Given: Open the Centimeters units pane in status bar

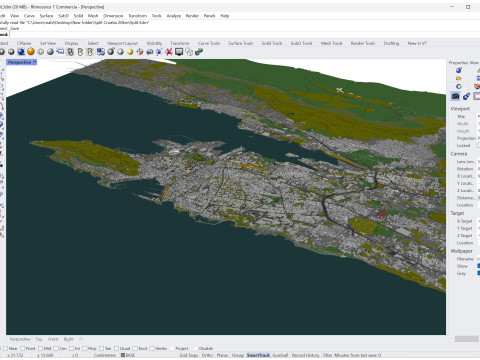Looking at the screenshot, I should coord(105,355).
